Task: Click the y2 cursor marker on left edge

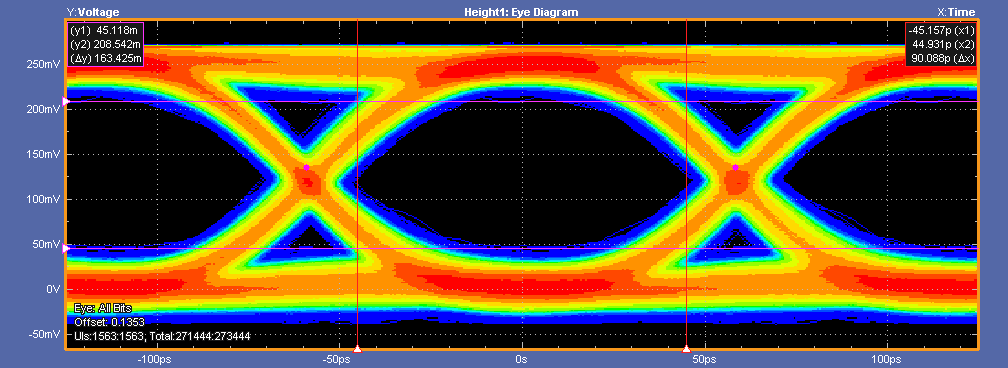Action: [65, 101]
